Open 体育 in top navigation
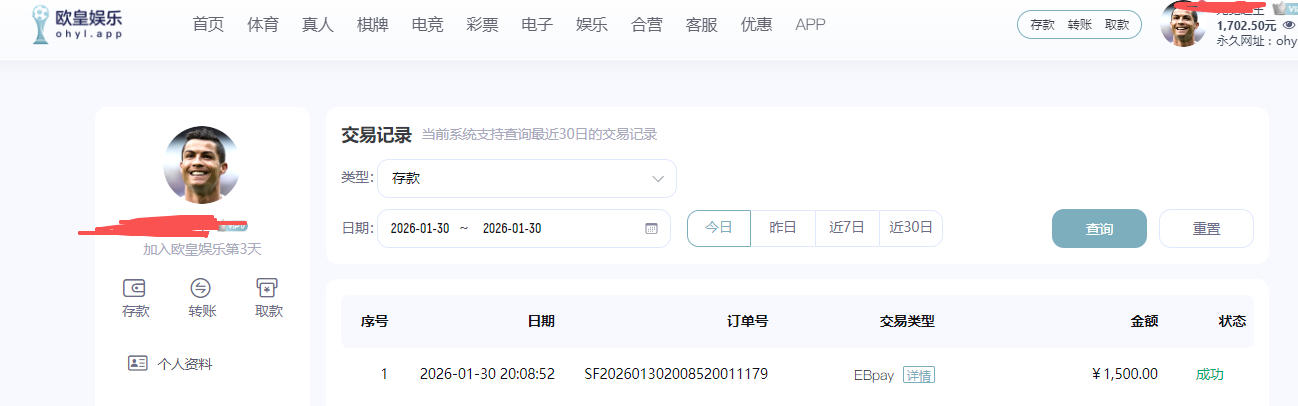Viewport: 1298px width, 406px height. point(263,25)
